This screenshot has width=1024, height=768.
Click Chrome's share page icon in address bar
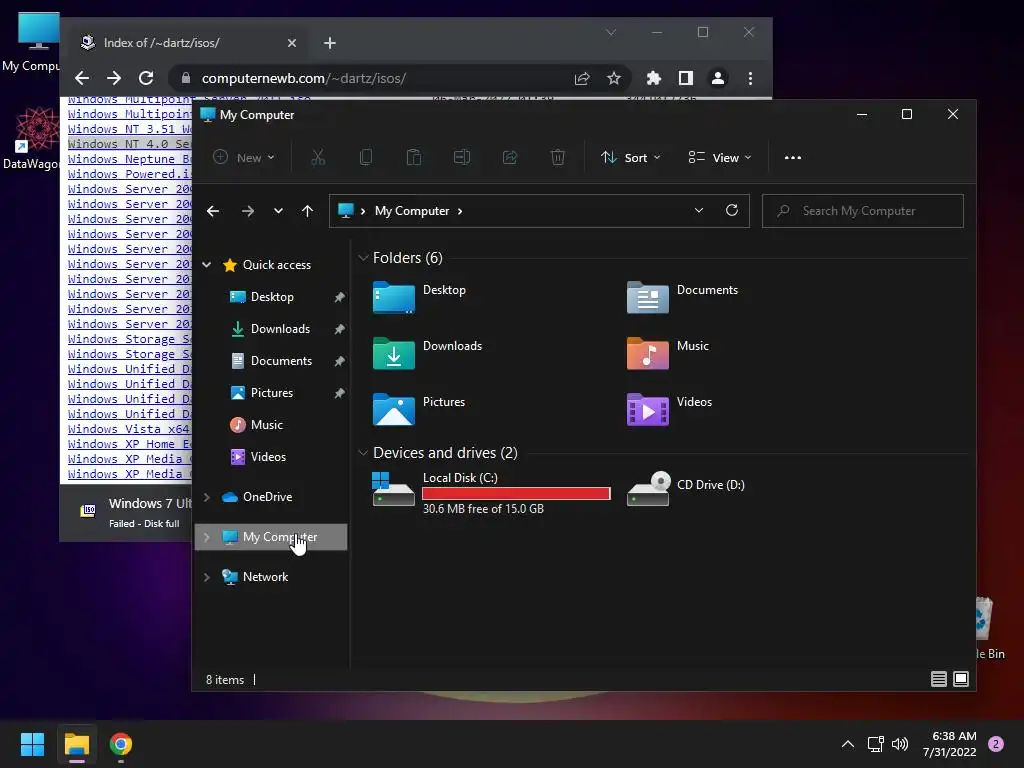tap(582, 78)
